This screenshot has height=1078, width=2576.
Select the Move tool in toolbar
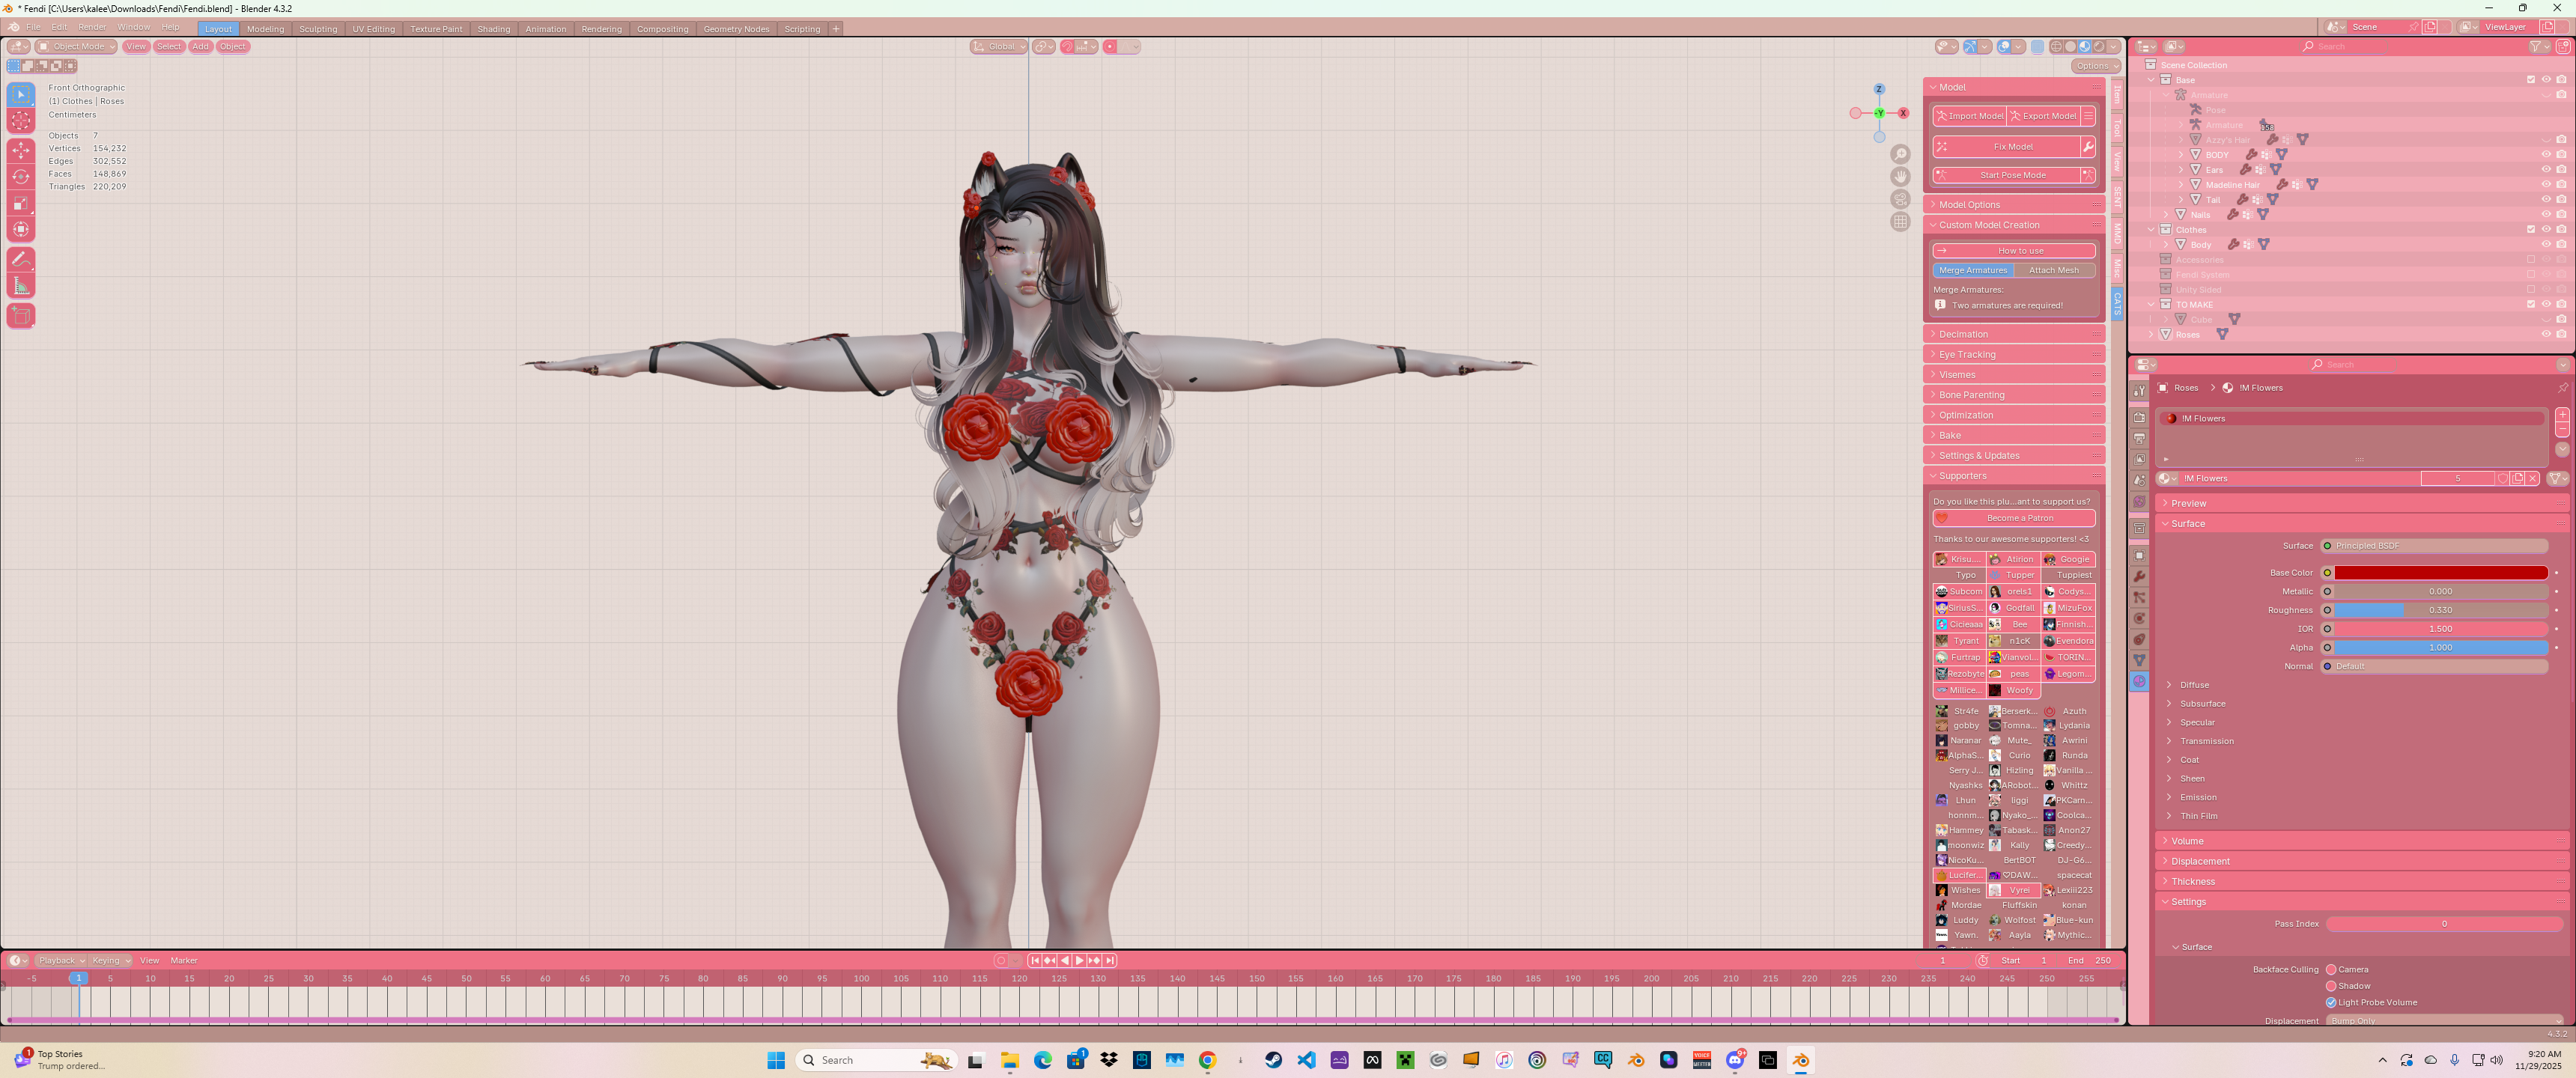(21, 150)
